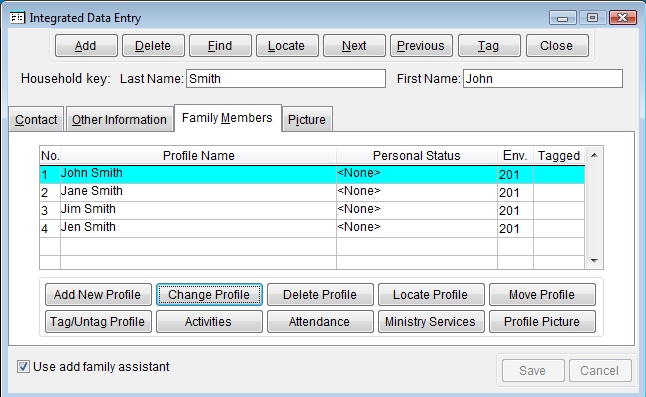Screen dimensions: 646x397
Task: Focus the Last Name field
Action: 286,79
